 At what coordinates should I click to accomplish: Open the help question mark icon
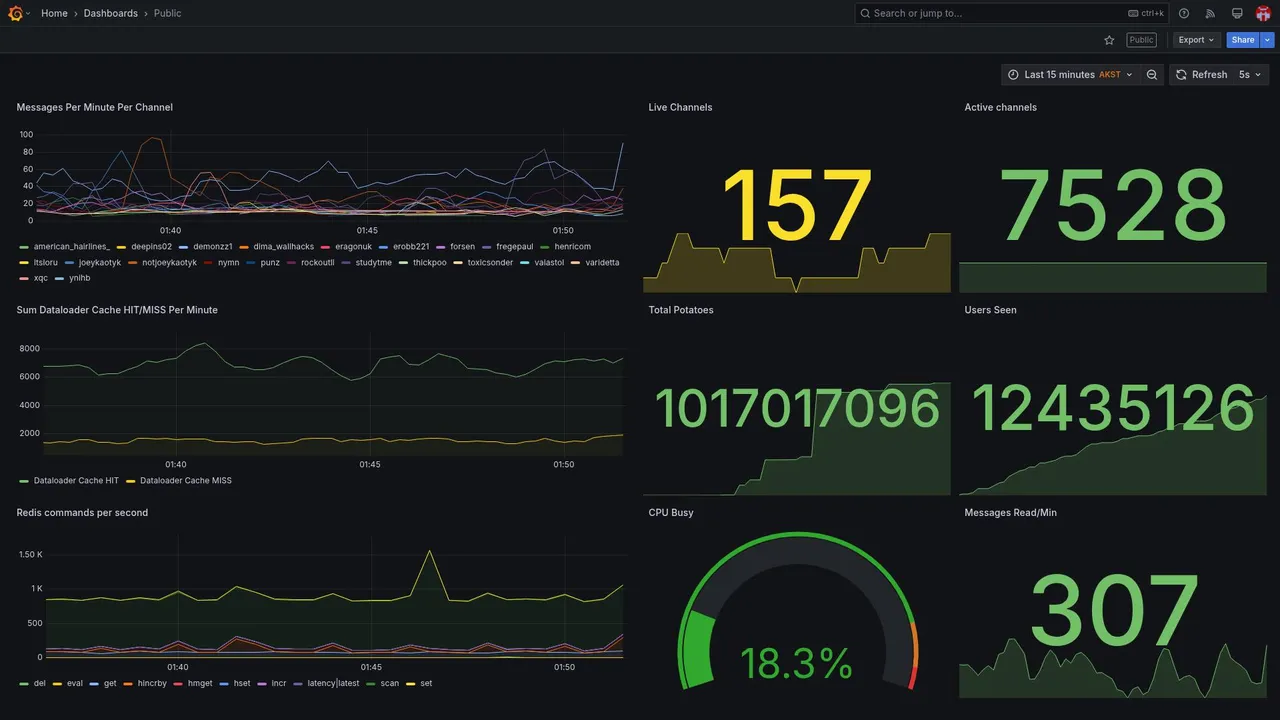pos(1184,13)
